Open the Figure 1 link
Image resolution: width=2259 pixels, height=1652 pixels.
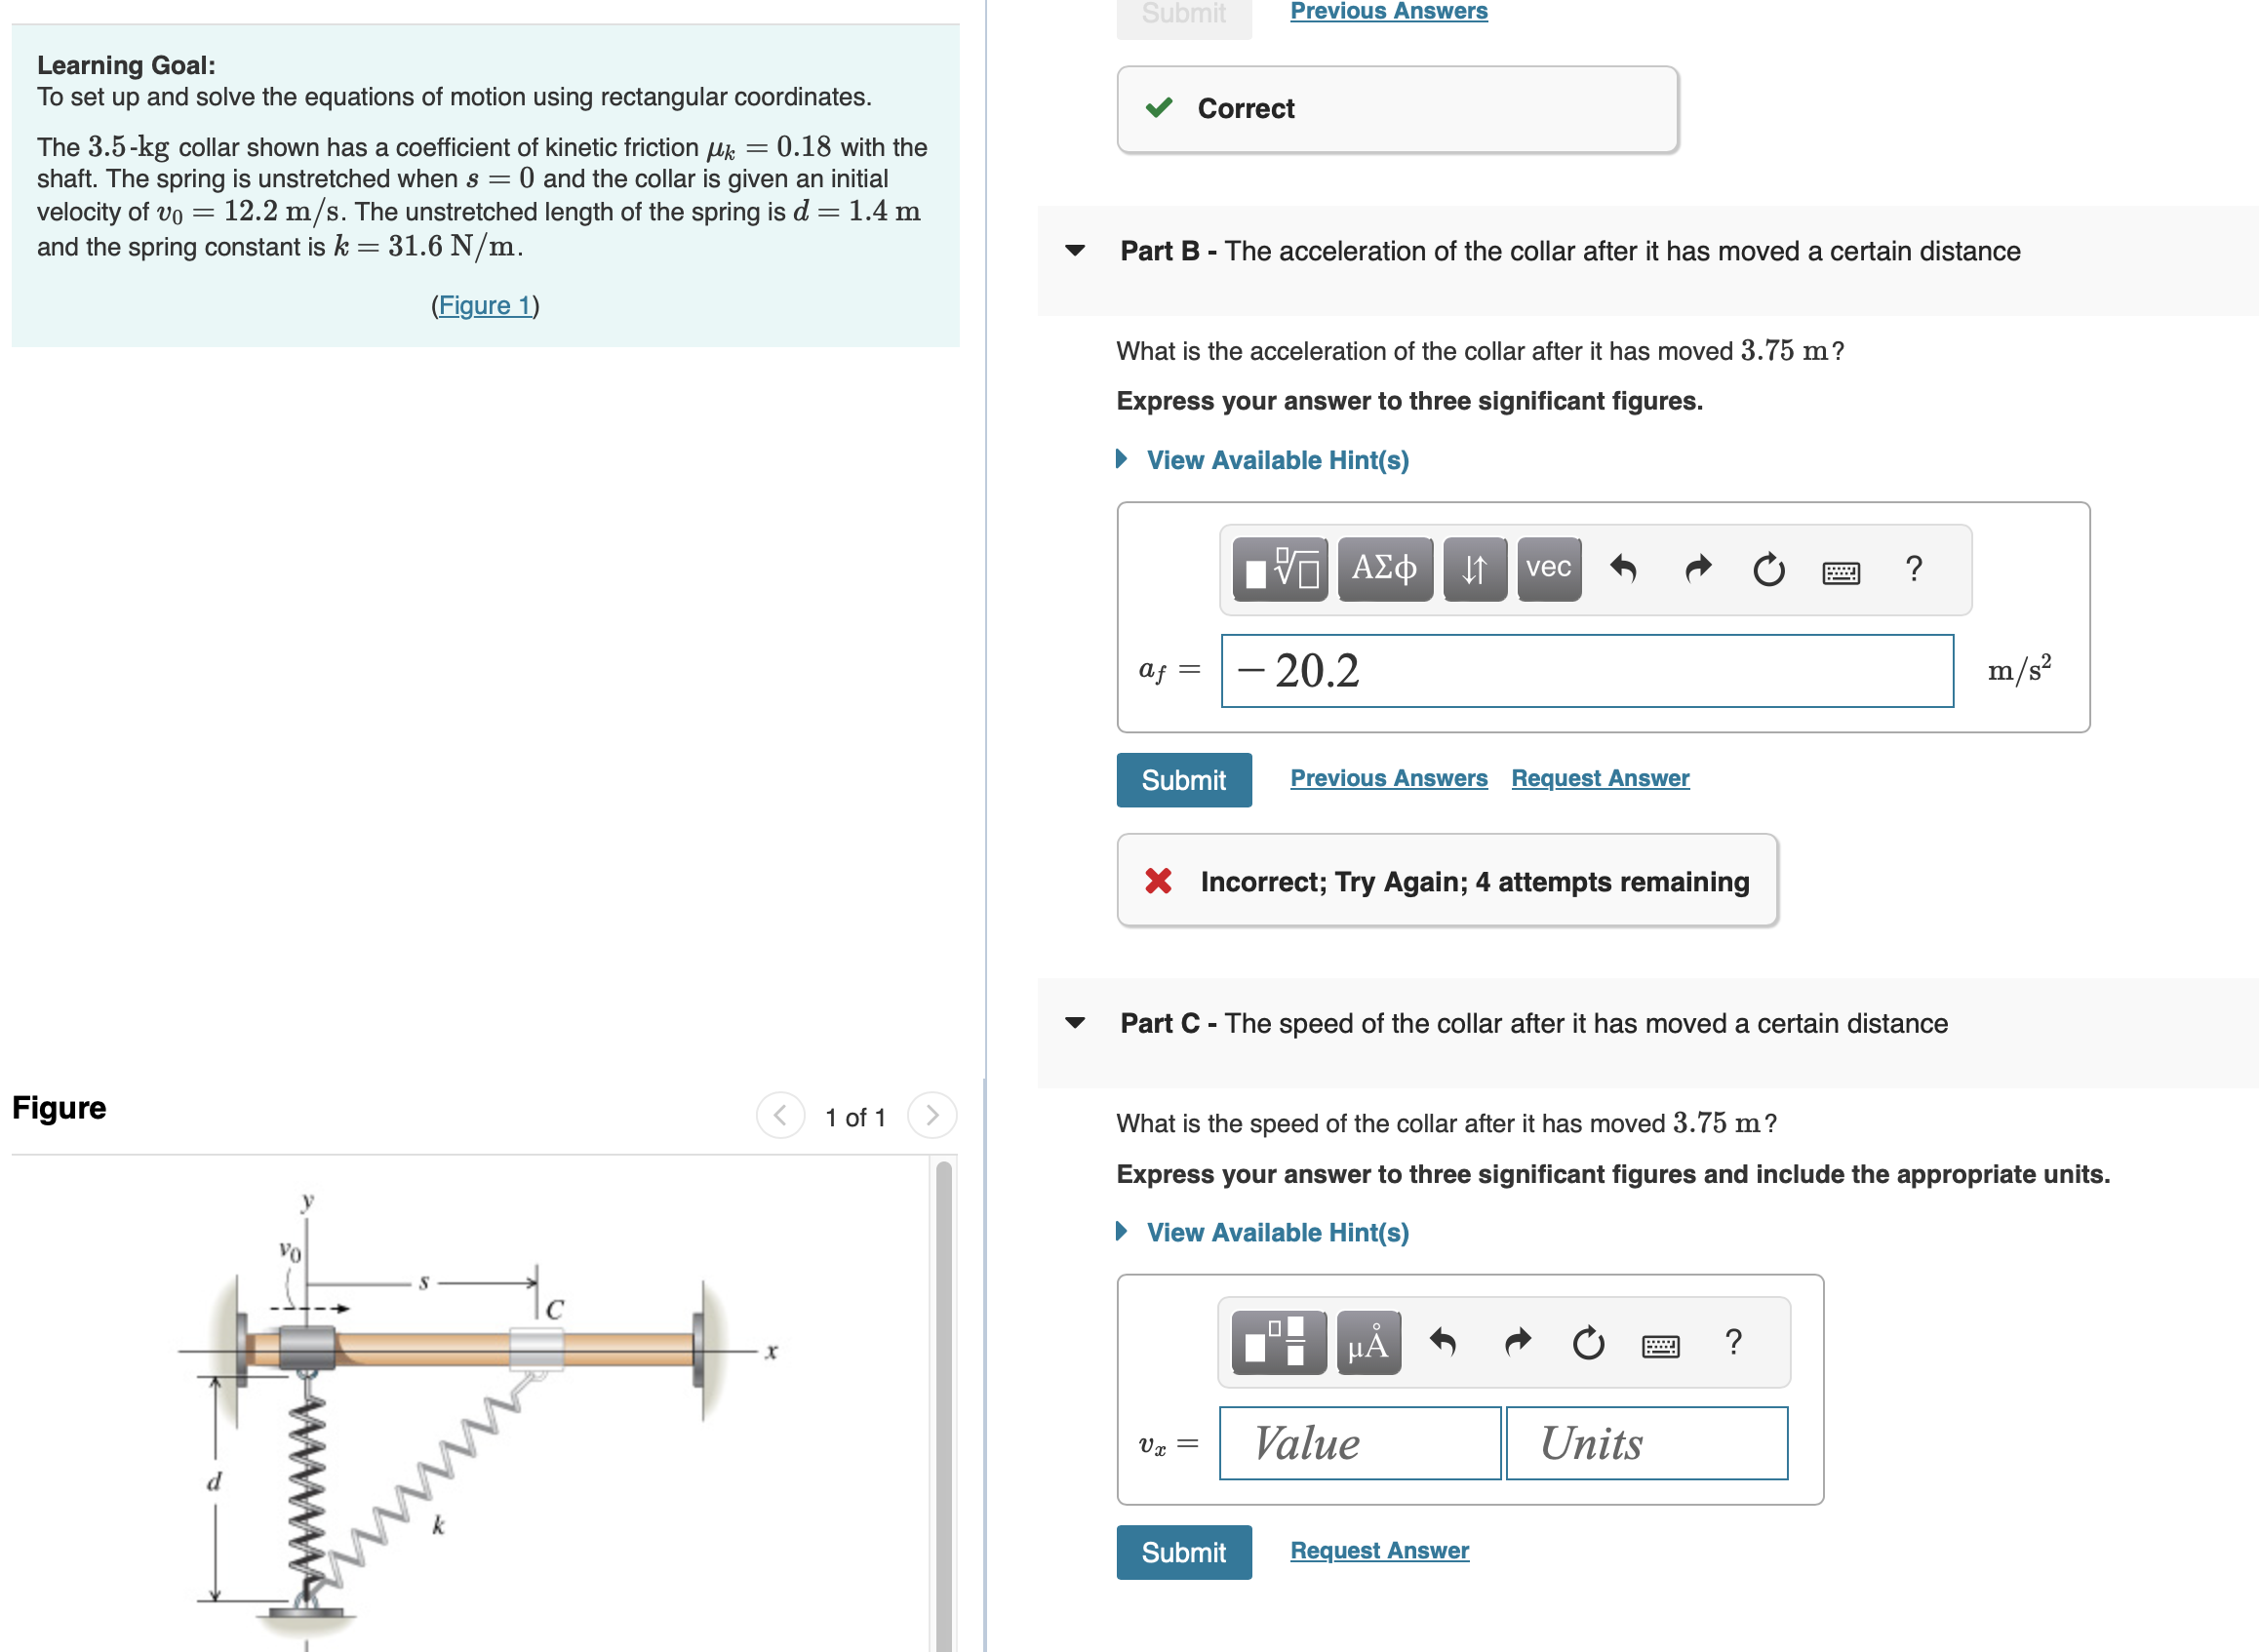484,305
